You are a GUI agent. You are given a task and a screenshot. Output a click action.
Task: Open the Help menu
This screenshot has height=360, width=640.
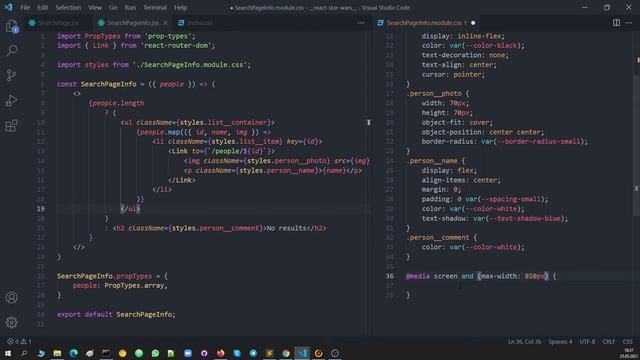point(180,7)
